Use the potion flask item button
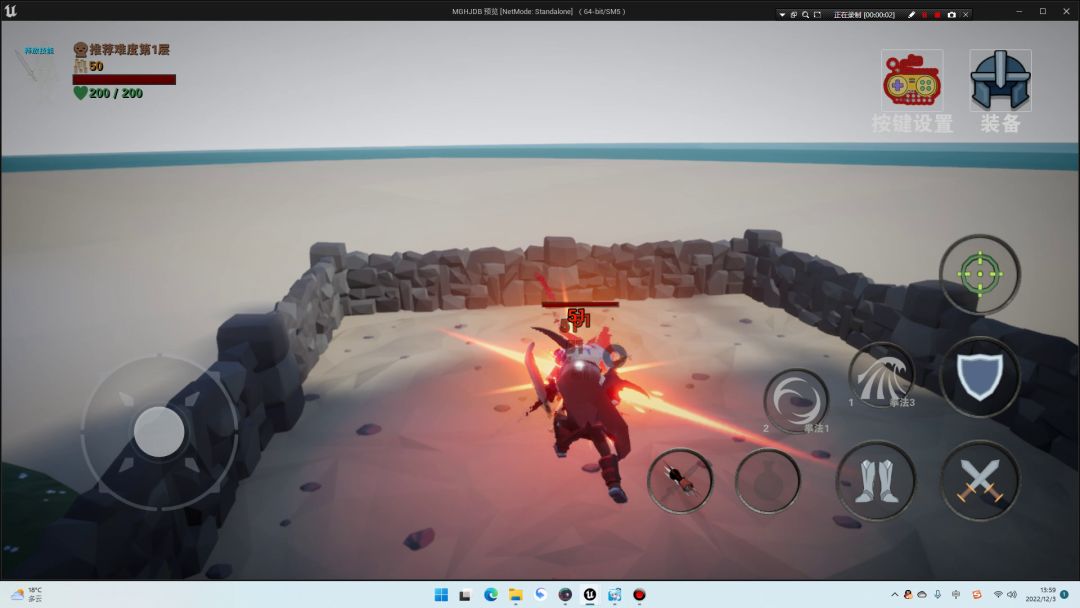Image resolution: width=1080 pixels, height=608 pixels. tap(767, 481)
